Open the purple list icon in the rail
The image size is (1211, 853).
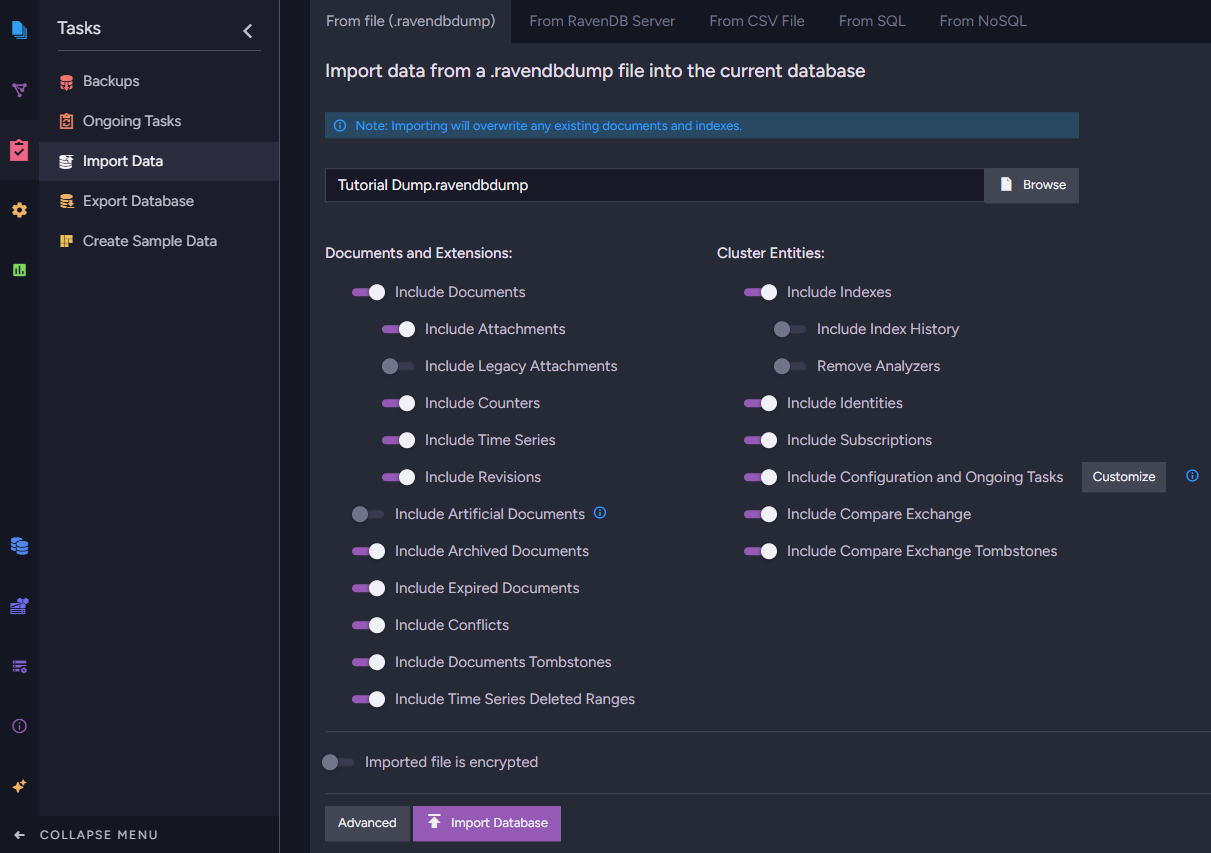coord(19,666)
